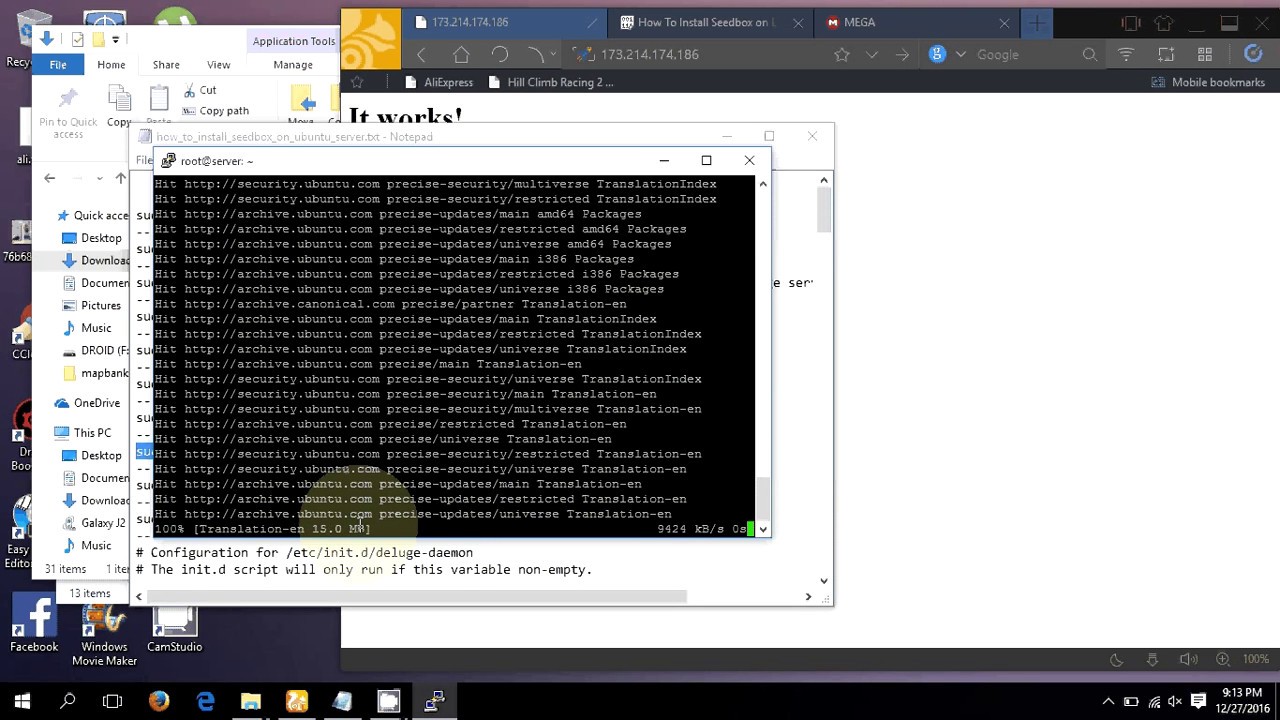Open the Windows Movie Maker desktop shortcut
The height and width of the screenshot is (720, 1280).
pos(104,634)
